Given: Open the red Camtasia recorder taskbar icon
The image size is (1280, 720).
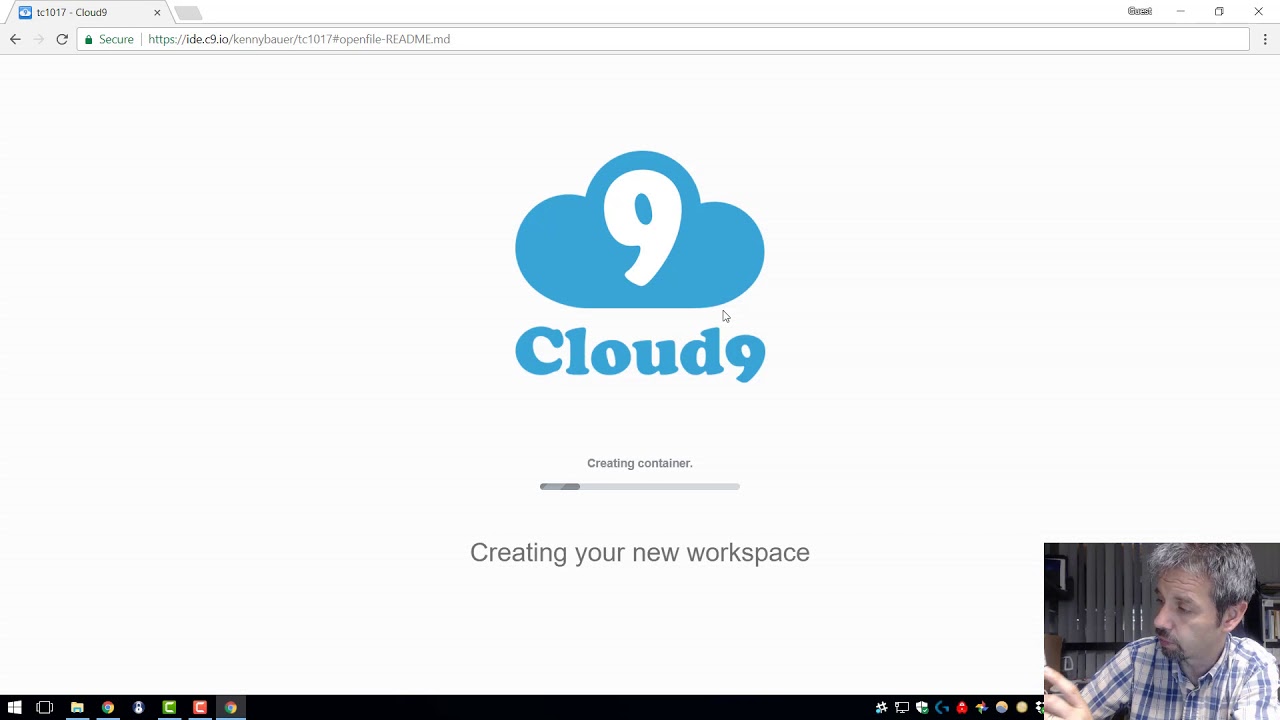Looking at the screenshot, I should tap(200, 708).
